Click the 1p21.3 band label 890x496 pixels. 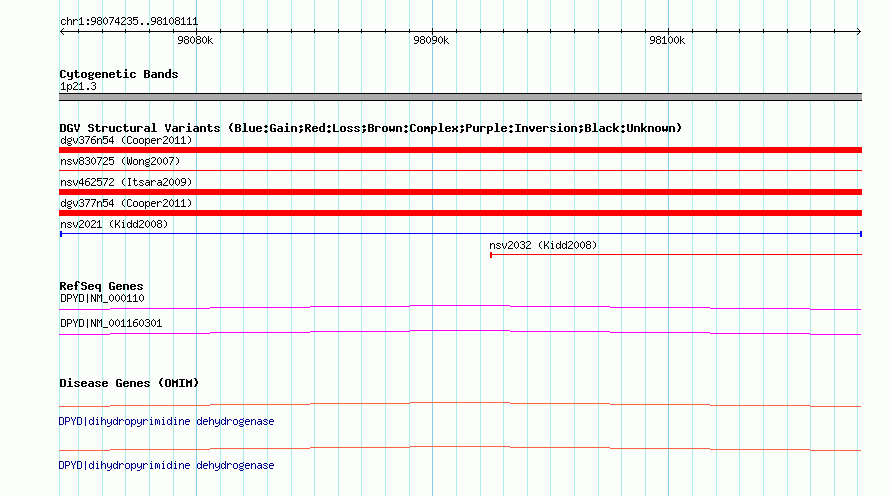78,86
